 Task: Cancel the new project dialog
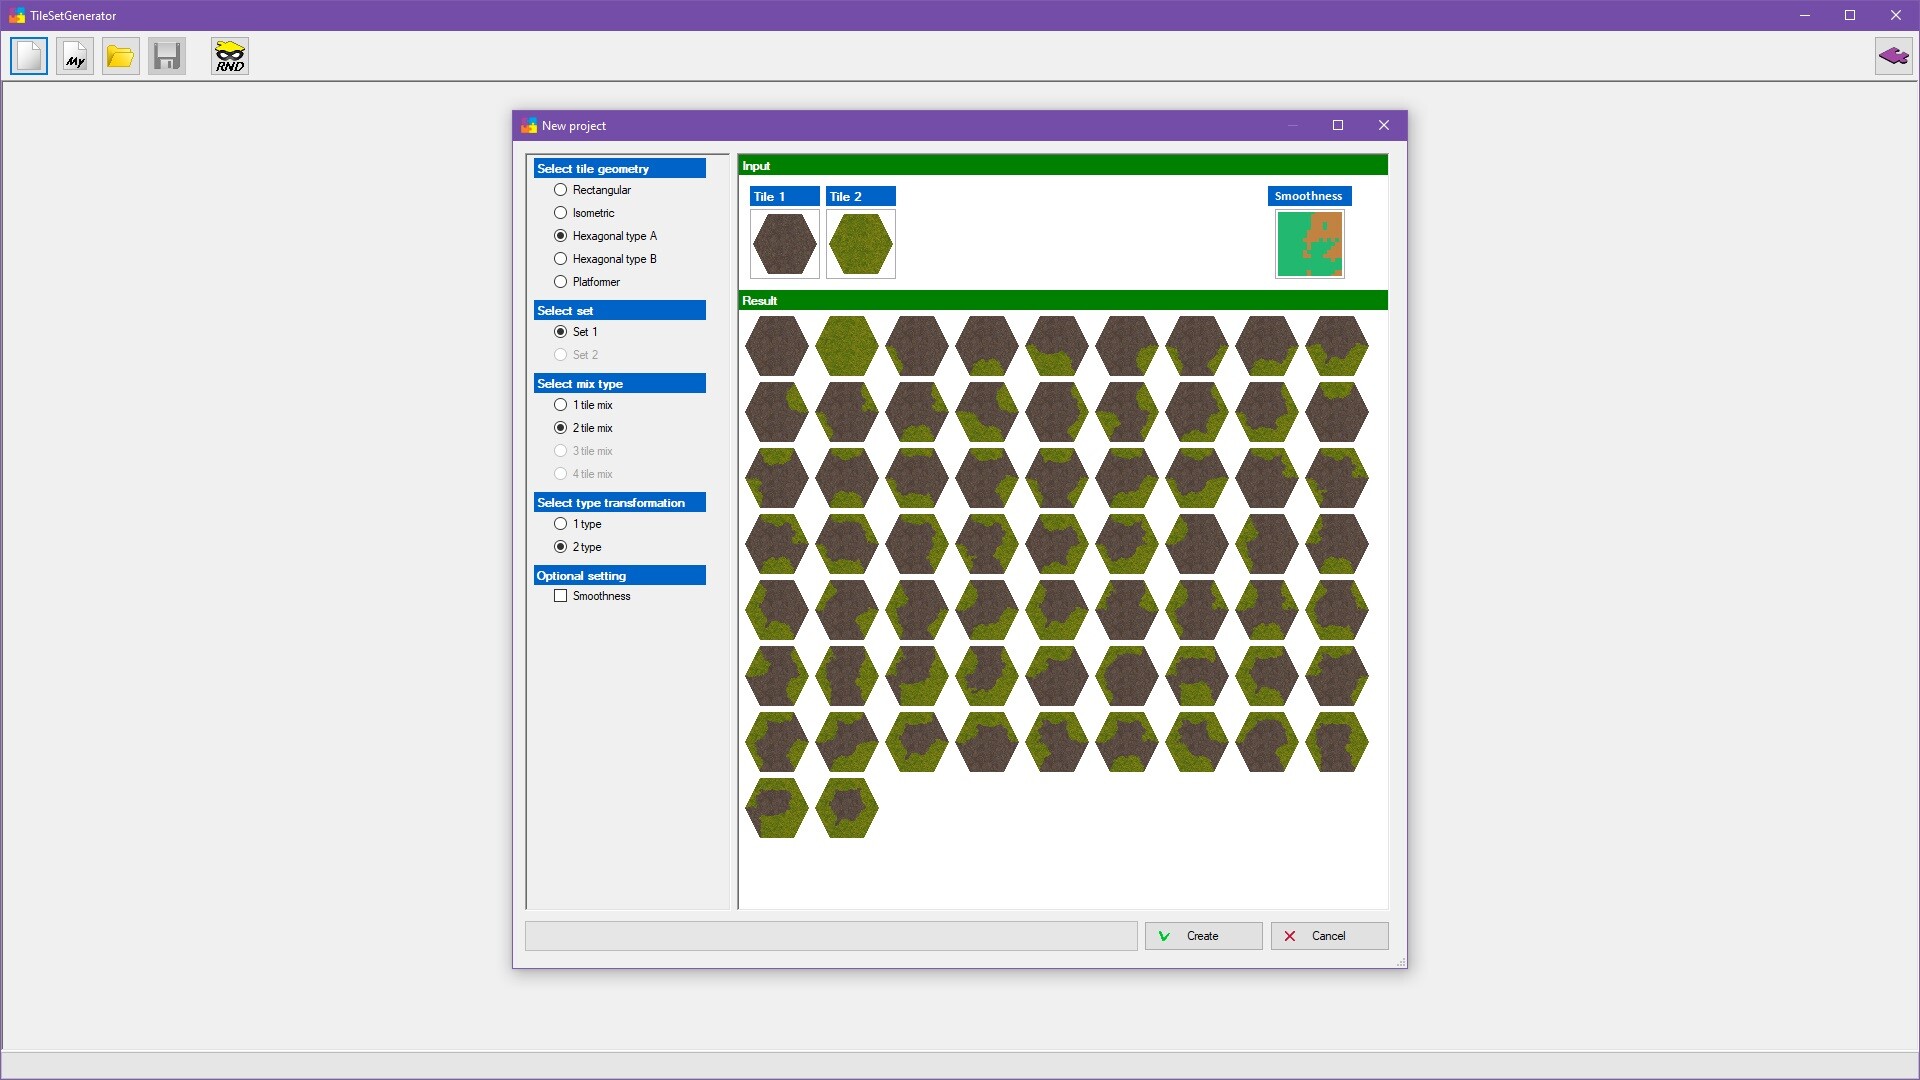pyautogui.click(x=1328, y=935)
